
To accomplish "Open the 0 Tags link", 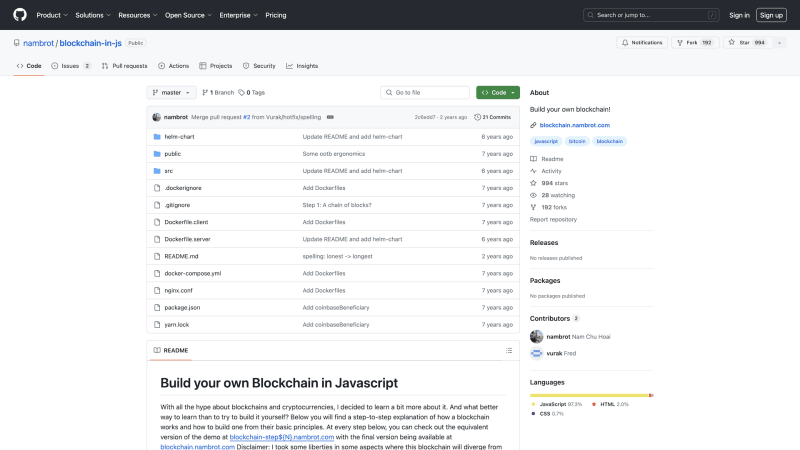I will tap(252, 92).
